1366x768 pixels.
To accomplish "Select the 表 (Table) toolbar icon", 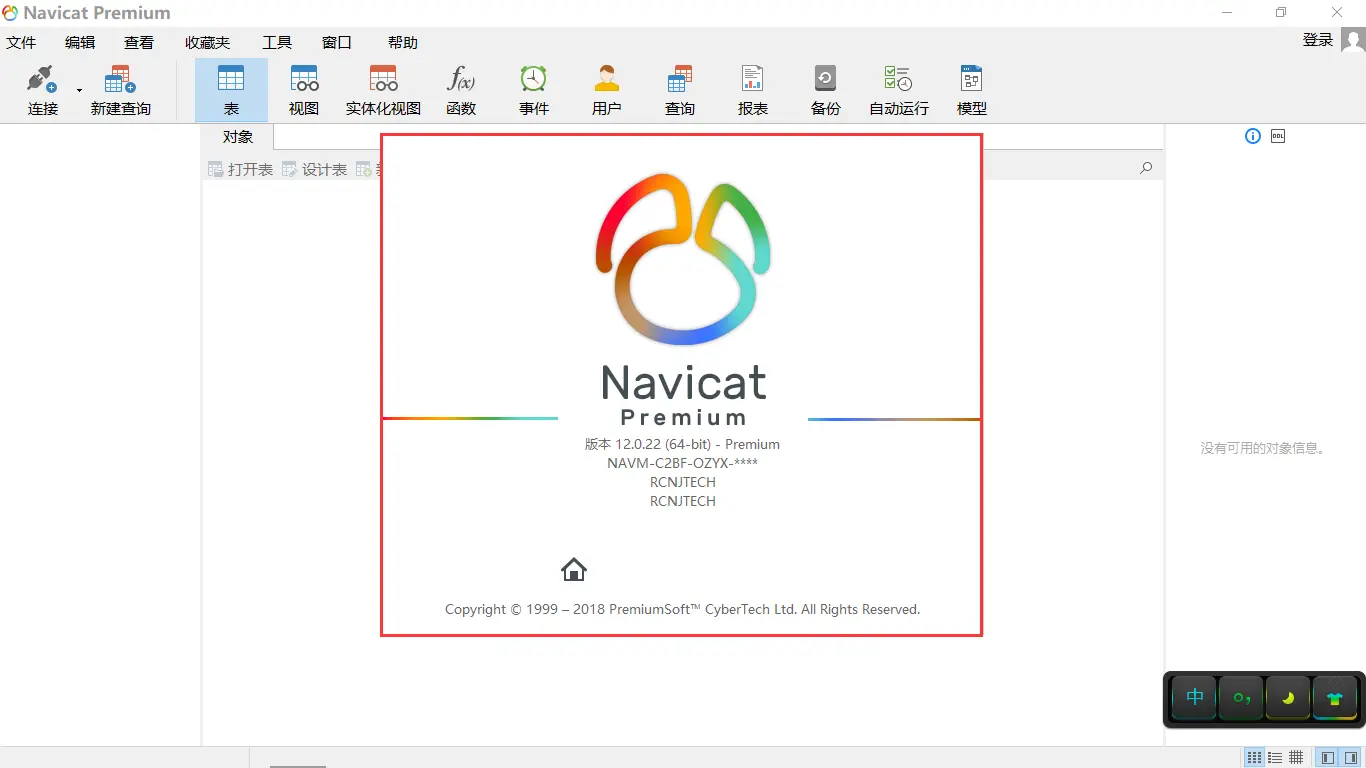I will 231,79.
